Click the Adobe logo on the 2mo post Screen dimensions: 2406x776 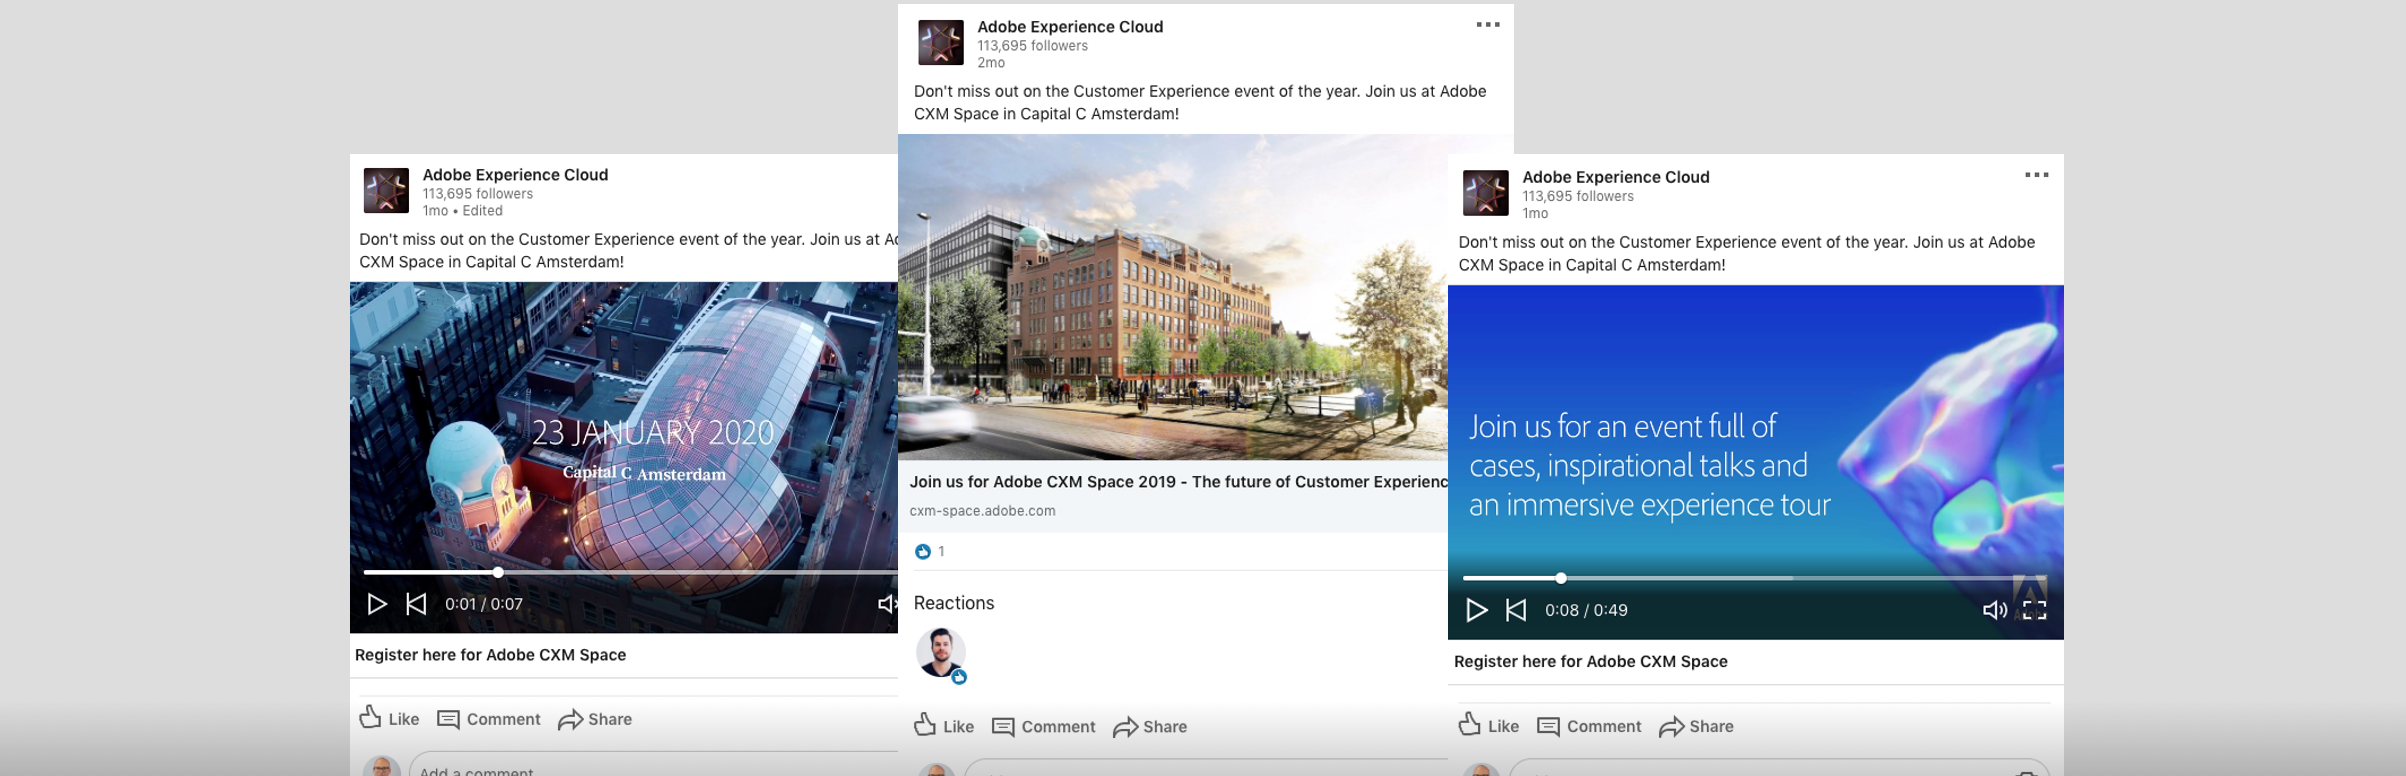point(941,43)
